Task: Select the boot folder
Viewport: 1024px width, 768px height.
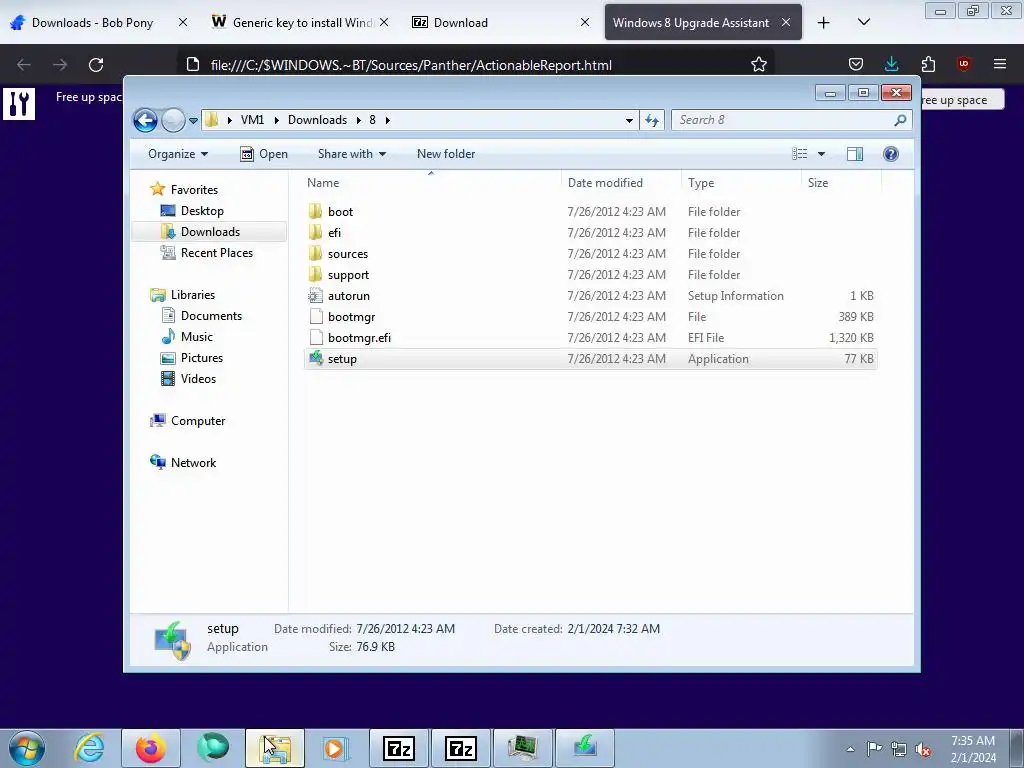Action: [590, 212]
